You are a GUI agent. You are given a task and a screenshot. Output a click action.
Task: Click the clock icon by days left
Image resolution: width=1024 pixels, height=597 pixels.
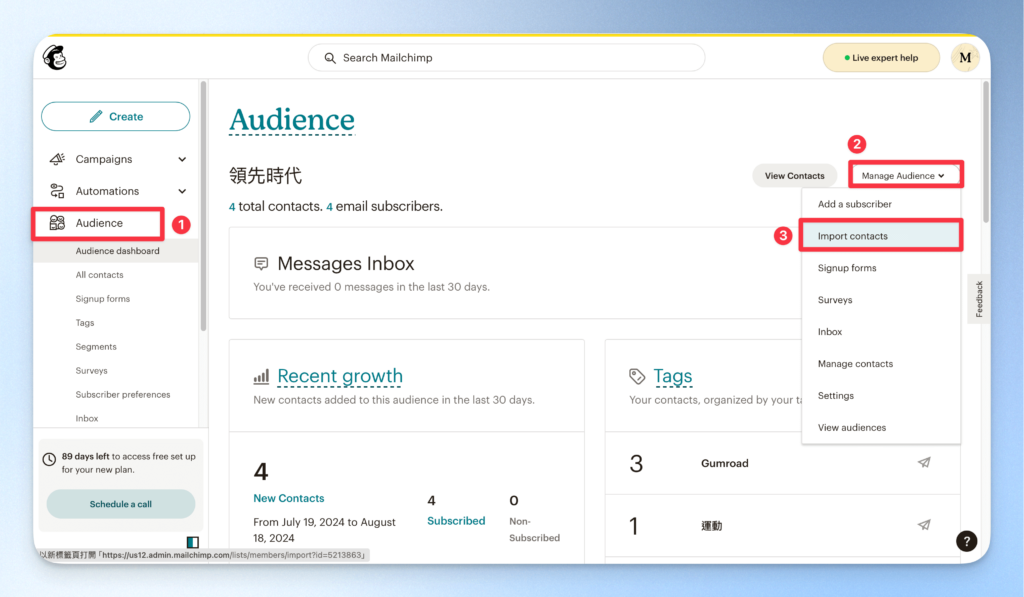point(49,459)
